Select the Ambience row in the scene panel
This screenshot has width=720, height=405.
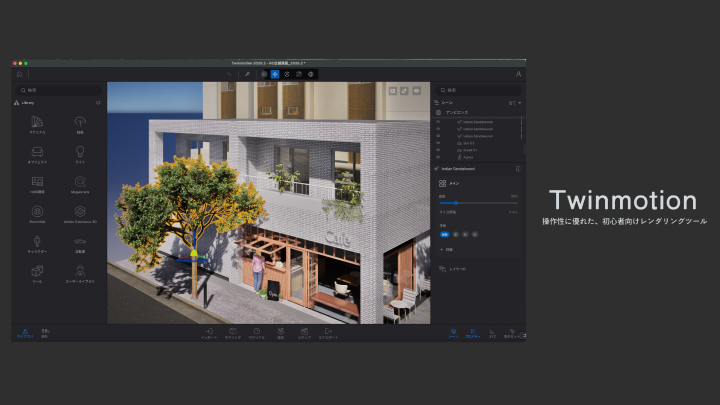(478, 112)
